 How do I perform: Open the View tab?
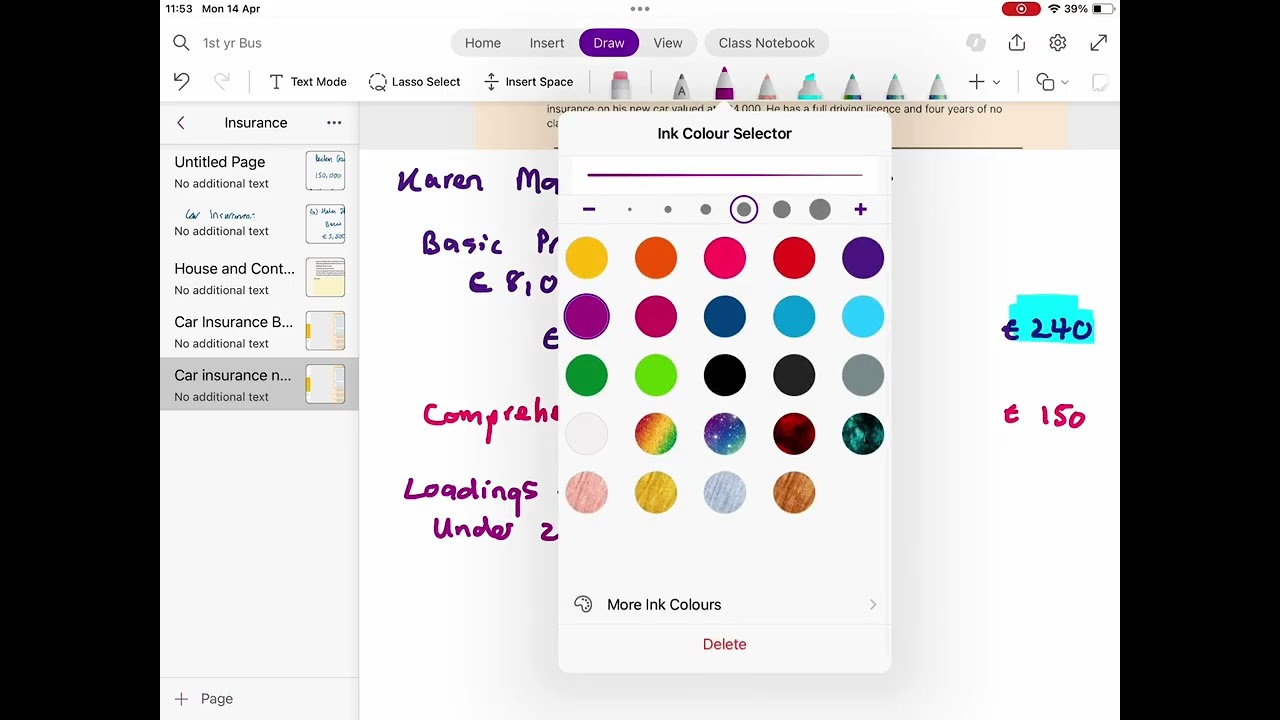click(668, 43)
